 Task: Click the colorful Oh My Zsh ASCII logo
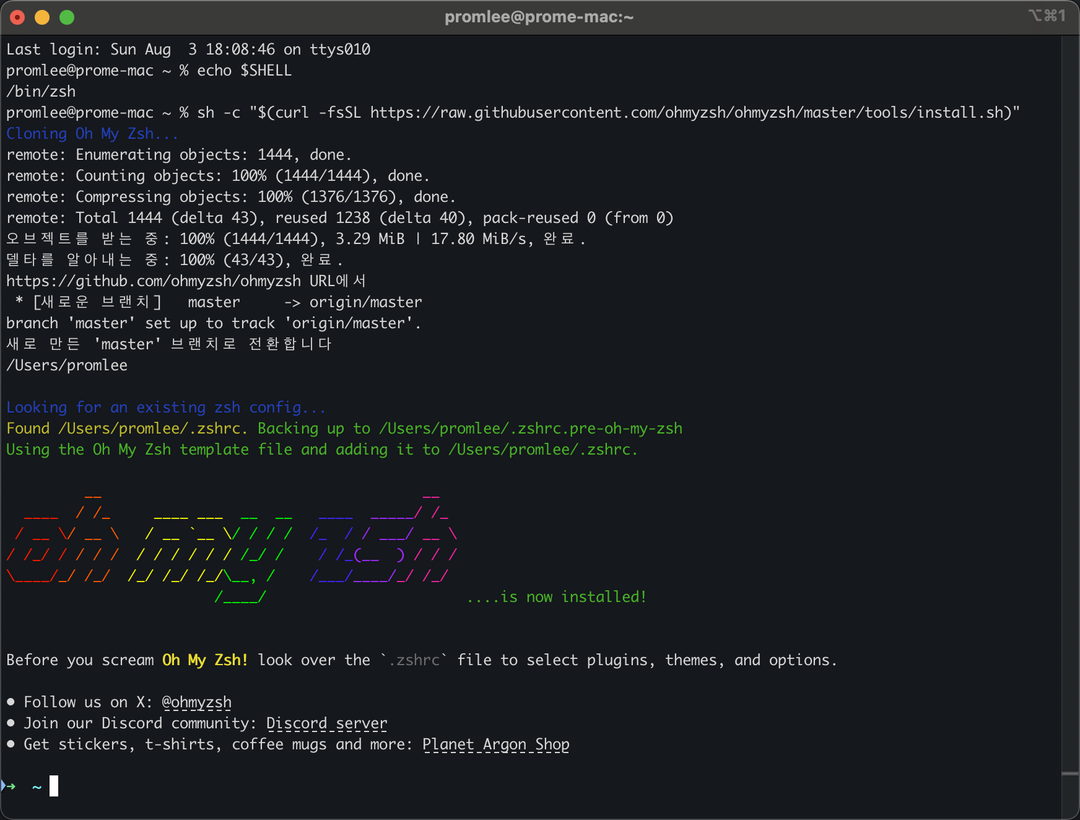coord(231,549)
